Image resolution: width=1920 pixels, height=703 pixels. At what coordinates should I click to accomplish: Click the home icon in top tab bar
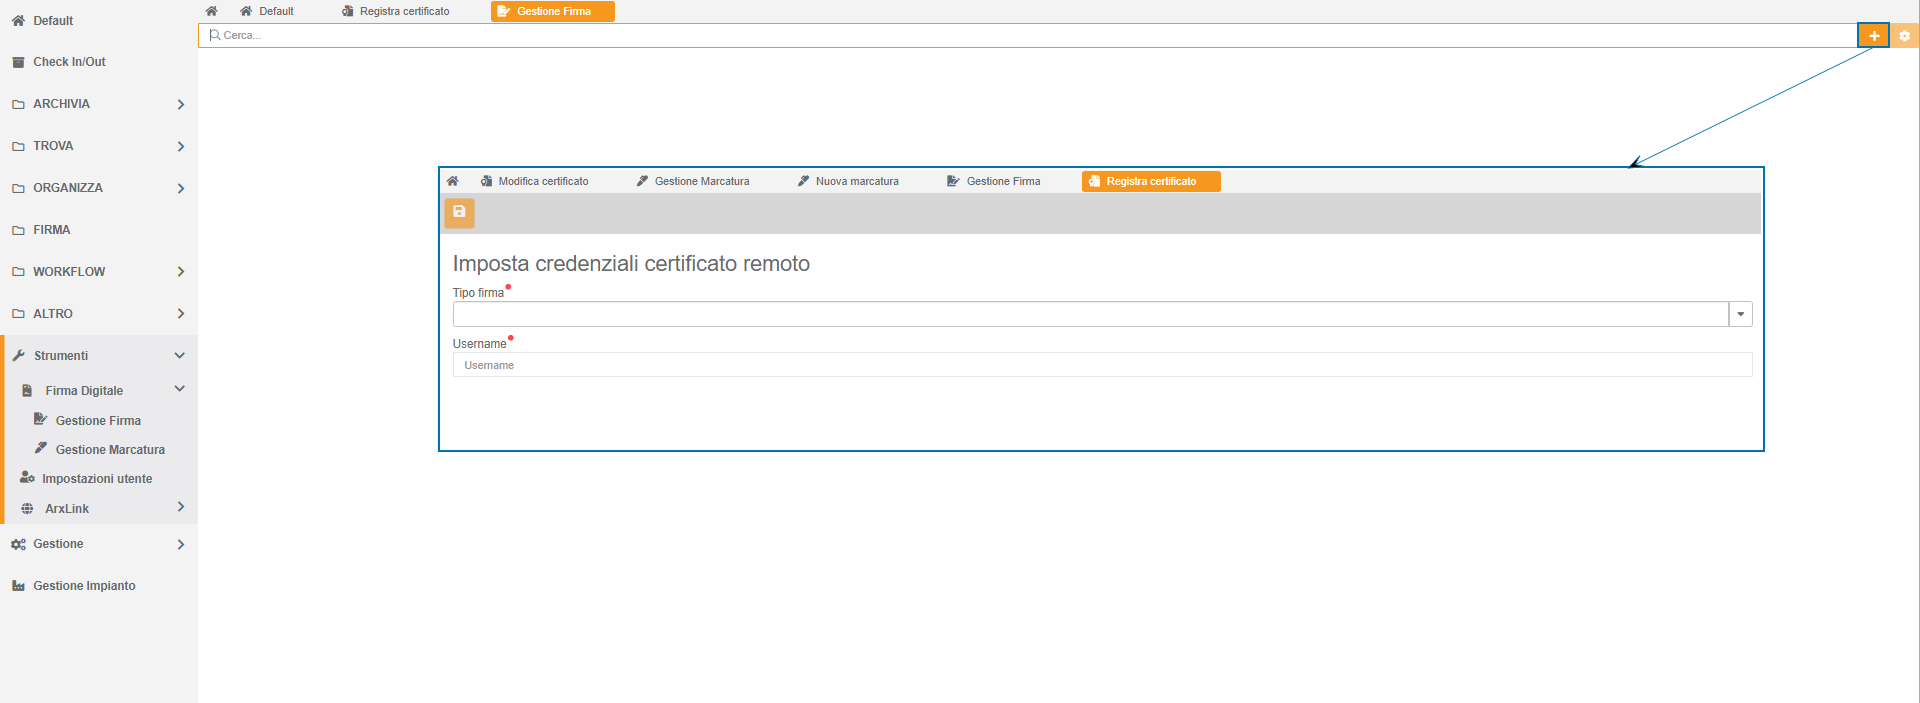click(211, 11)
